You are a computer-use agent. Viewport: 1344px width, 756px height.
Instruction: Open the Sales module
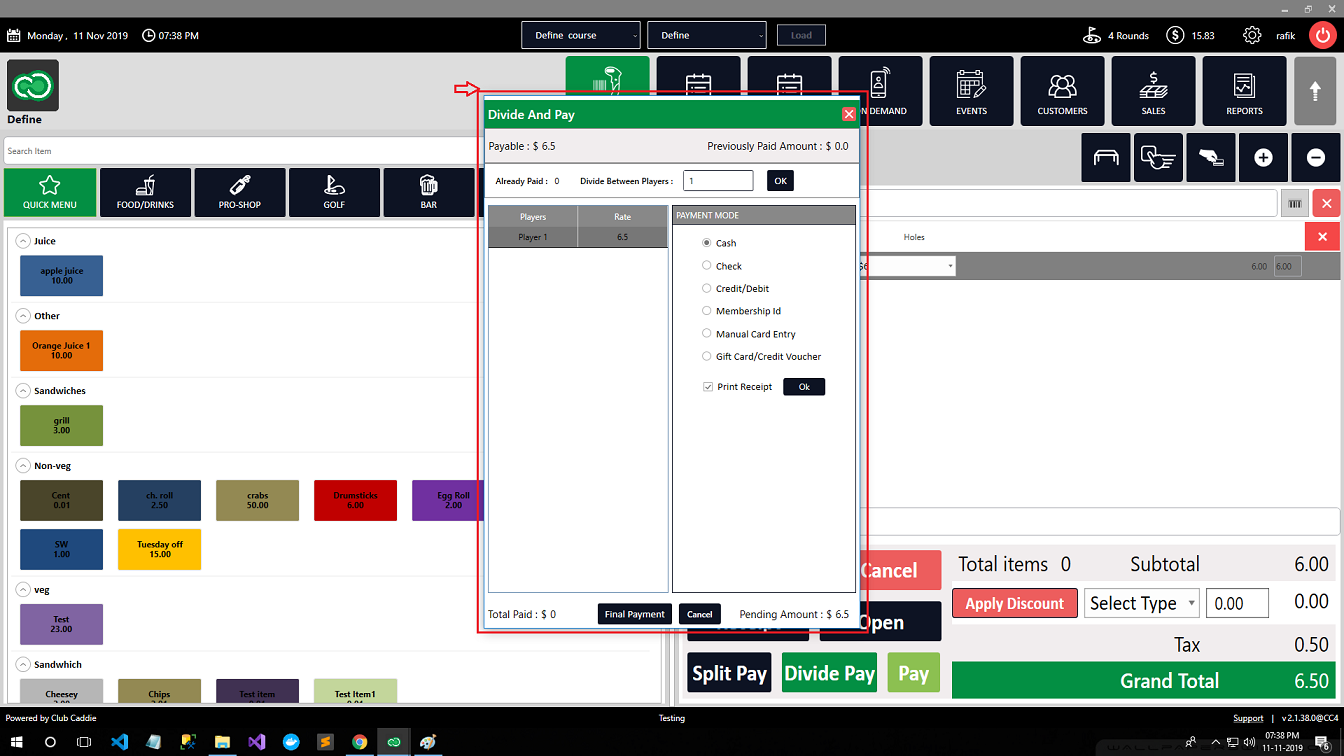[x=1153, y=91]
